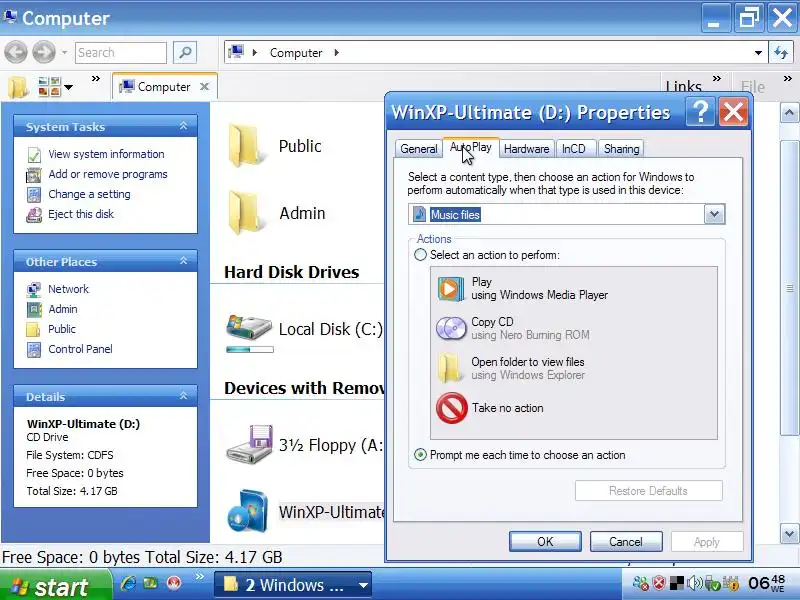This screenshot has width=800, height=600.
Task: Click the Start button
Action: pos(54,586)
